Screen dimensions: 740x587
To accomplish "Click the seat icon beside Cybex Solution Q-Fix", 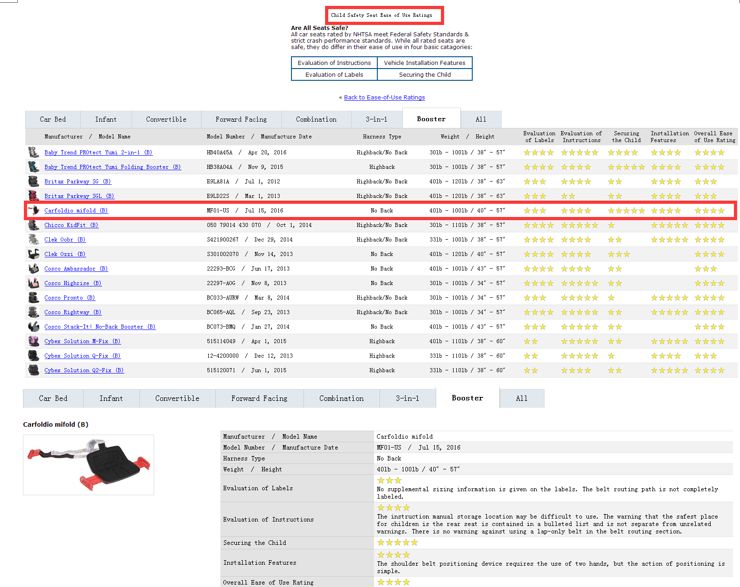I will (x=33, y=356).
